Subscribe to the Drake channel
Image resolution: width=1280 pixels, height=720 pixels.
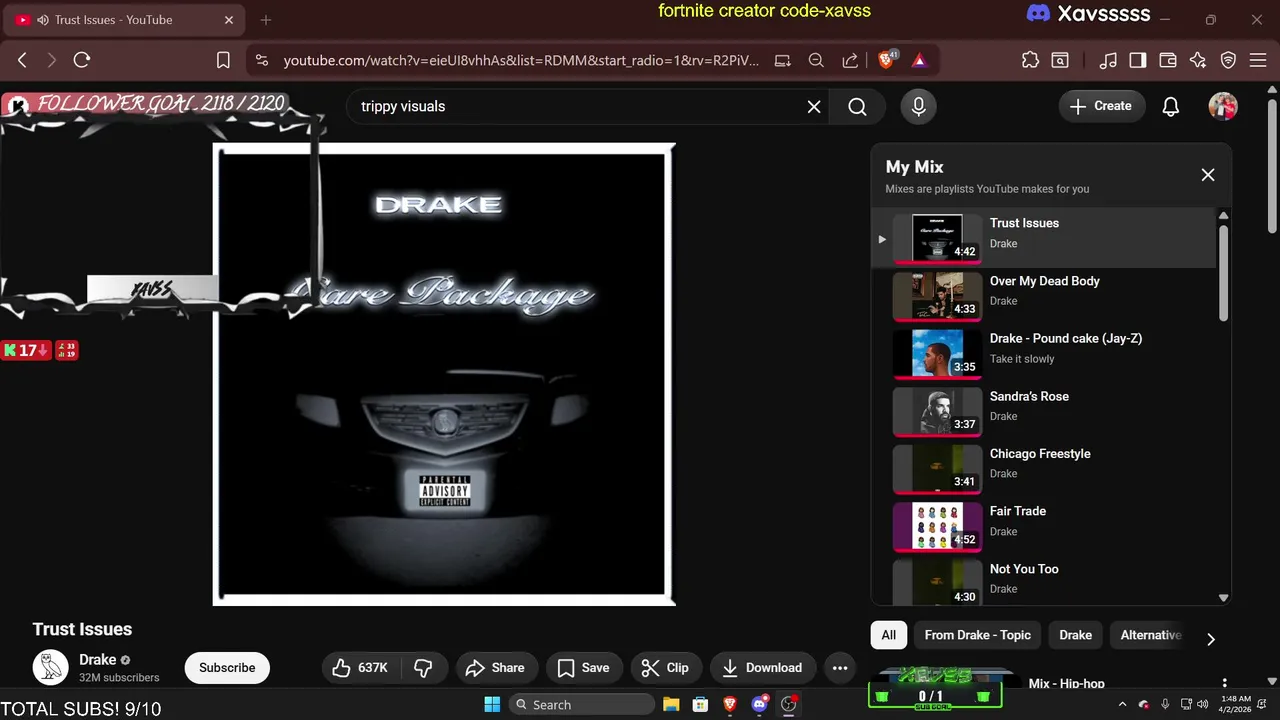pyautogui.click(x=227, y=668)
